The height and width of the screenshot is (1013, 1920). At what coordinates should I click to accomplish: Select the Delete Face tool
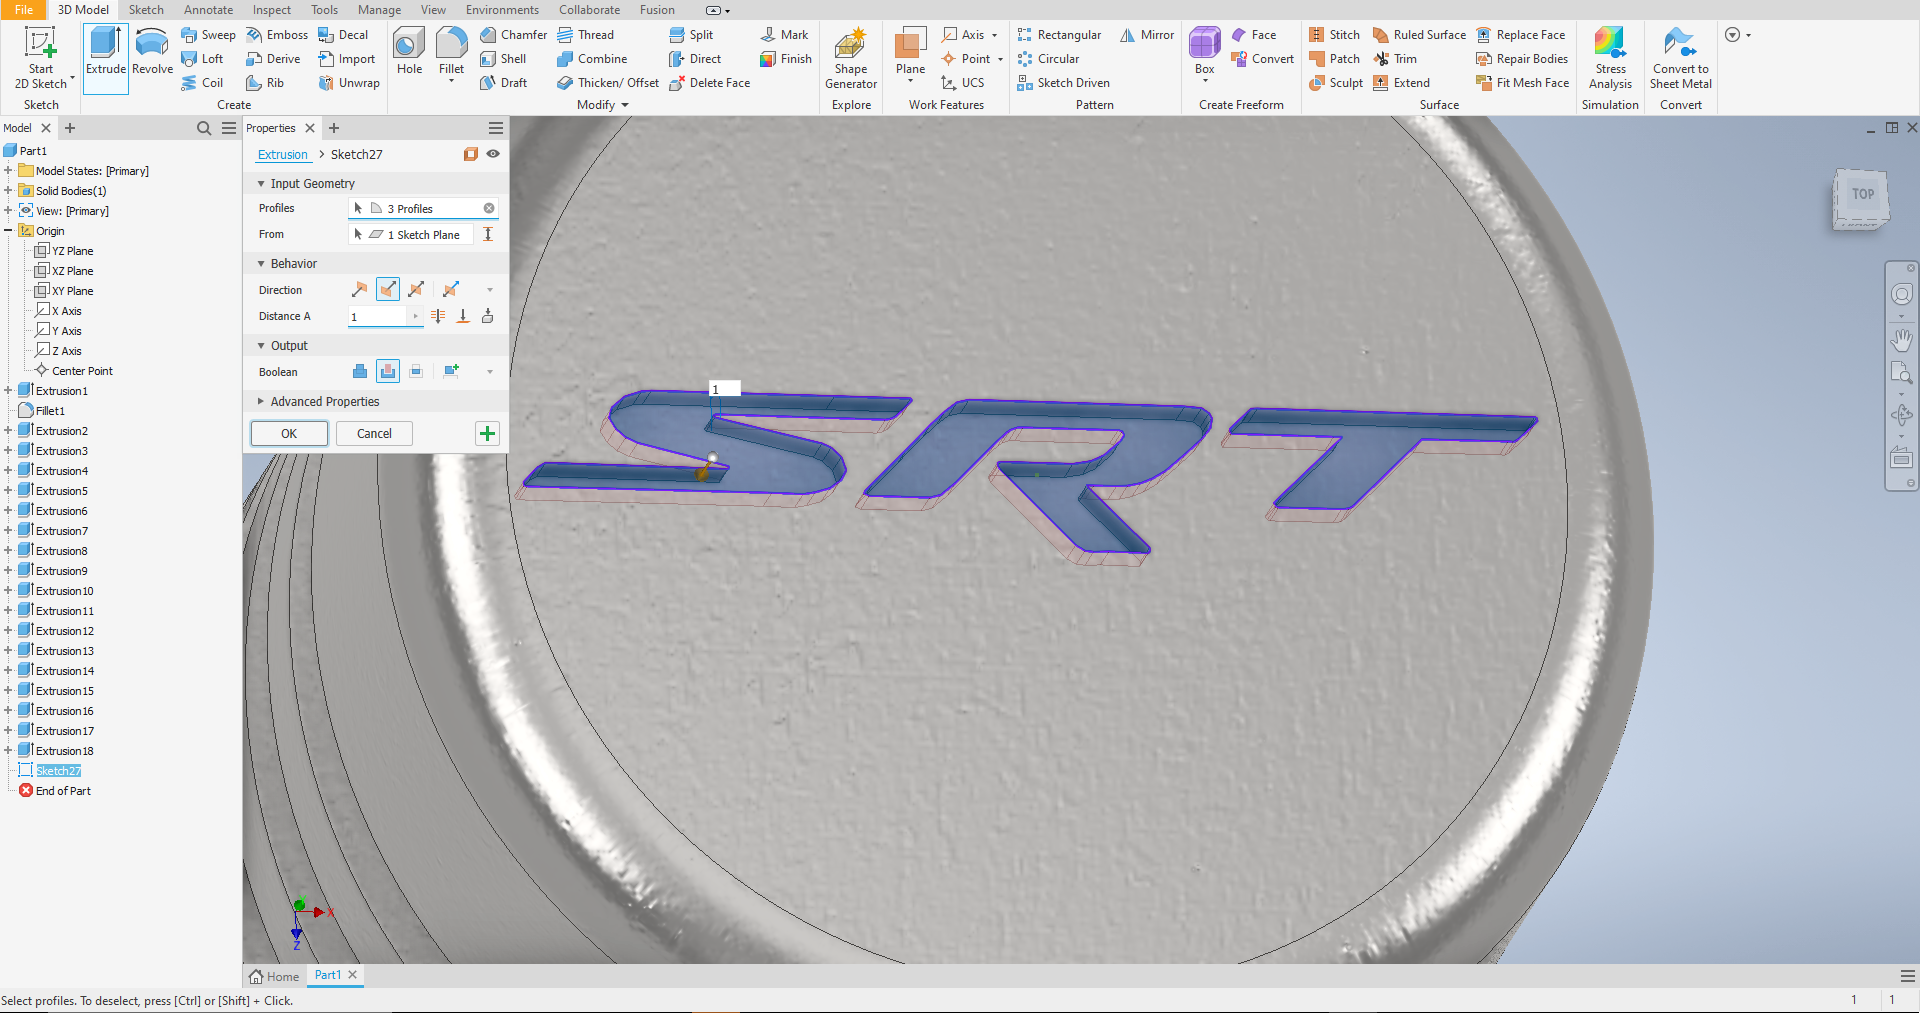click(x=709, y=83)
